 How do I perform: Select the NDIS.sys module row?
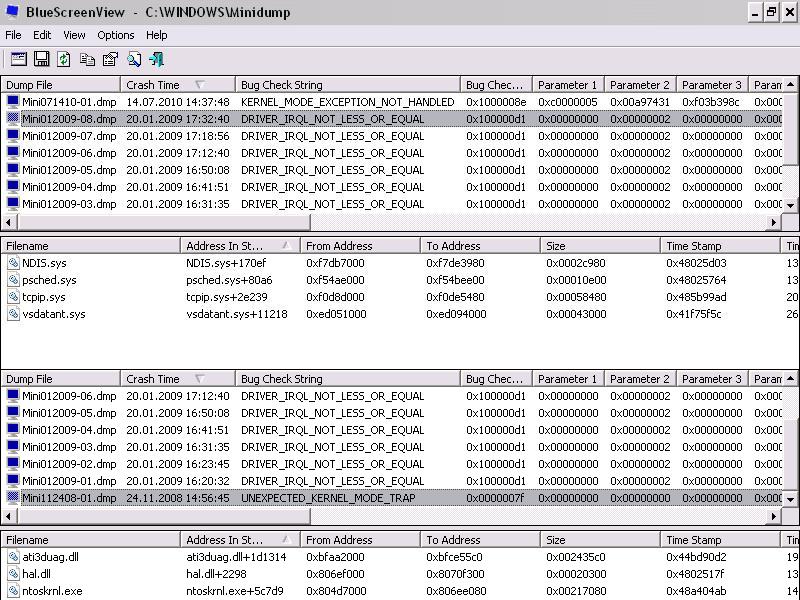(399, 263)
